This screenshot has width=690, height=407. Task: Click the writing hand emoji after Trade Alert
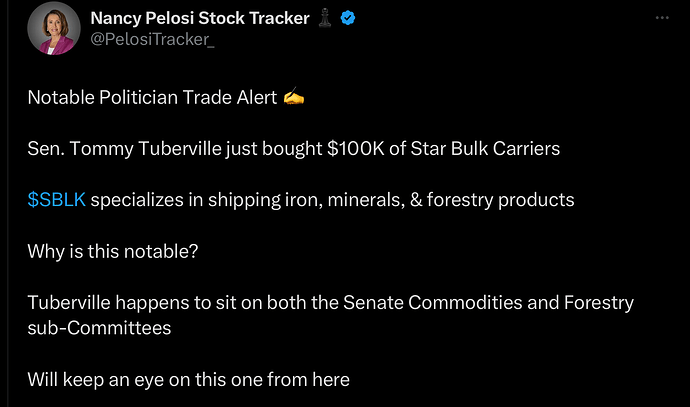click(294, 97)
